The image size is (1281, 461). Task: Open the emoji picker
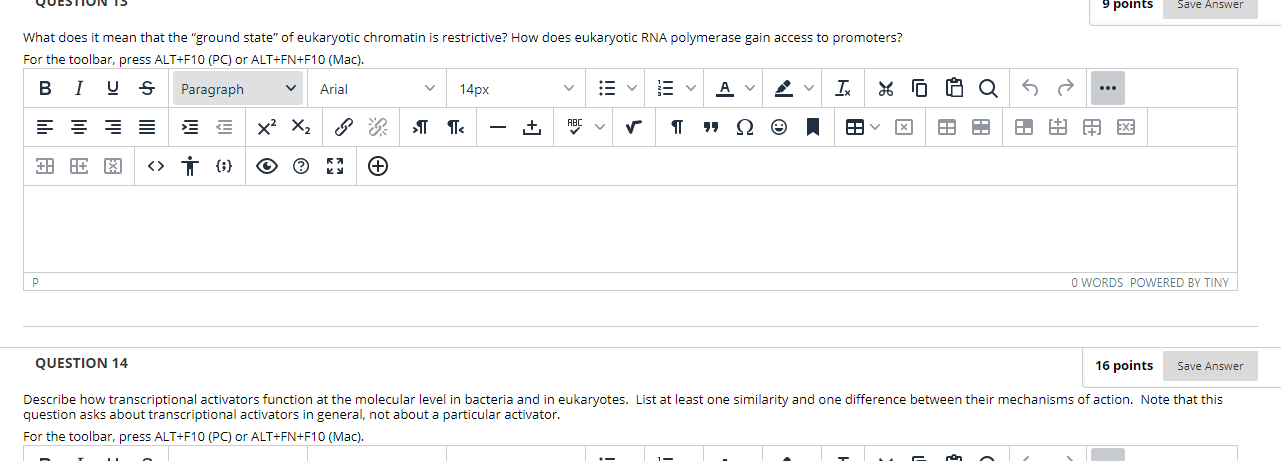(x=779, y=127)
